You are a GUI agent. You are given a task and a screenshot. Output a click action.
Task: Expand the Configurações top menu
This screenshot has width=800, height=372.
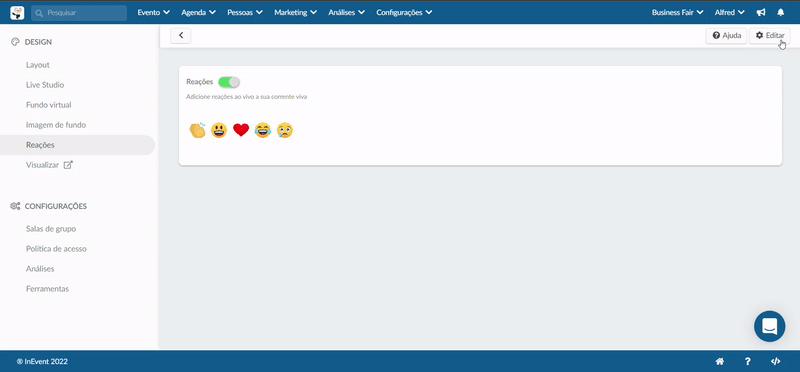[404, 12]
